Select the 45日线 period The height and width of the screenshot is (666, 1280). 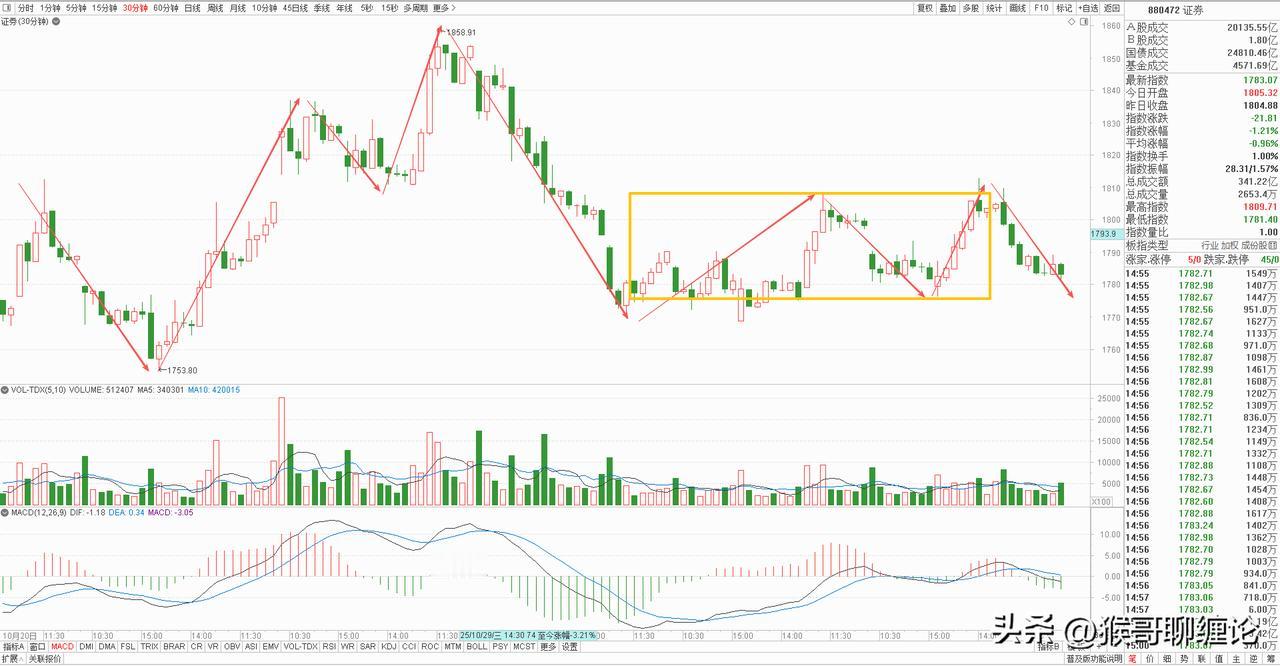click(x=295, y=7)
